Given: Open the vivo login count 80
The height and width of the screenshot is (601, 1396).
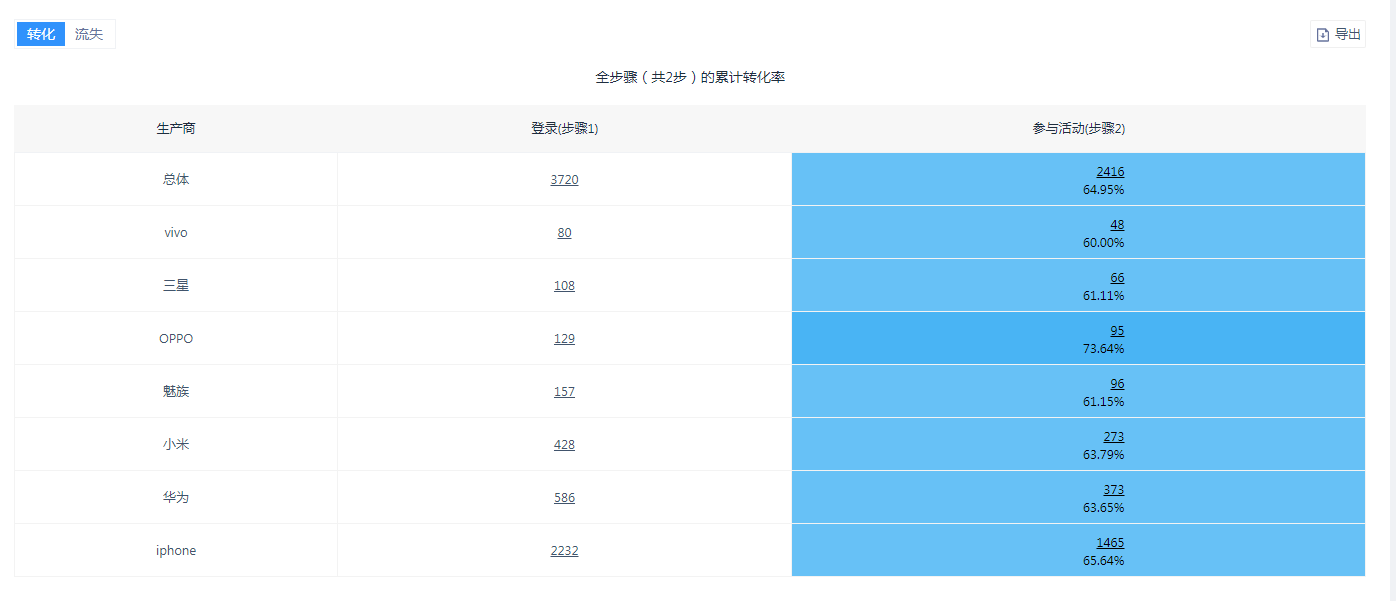Looking at the screenshot, I should tap(564, 233).
